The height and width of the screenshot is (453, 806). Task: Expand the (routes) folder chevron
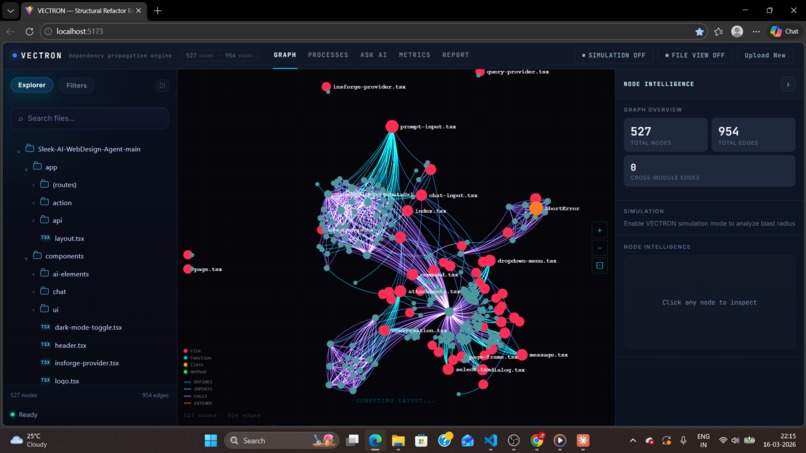(x=34, y=185)
